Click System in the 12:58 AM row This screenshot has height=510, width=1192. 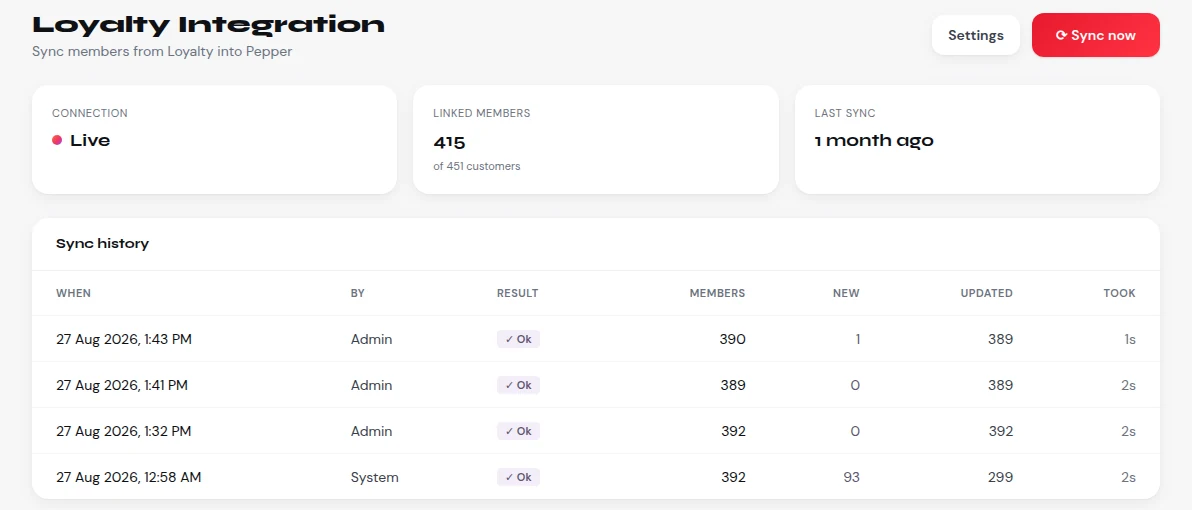[x=375, y=477]
